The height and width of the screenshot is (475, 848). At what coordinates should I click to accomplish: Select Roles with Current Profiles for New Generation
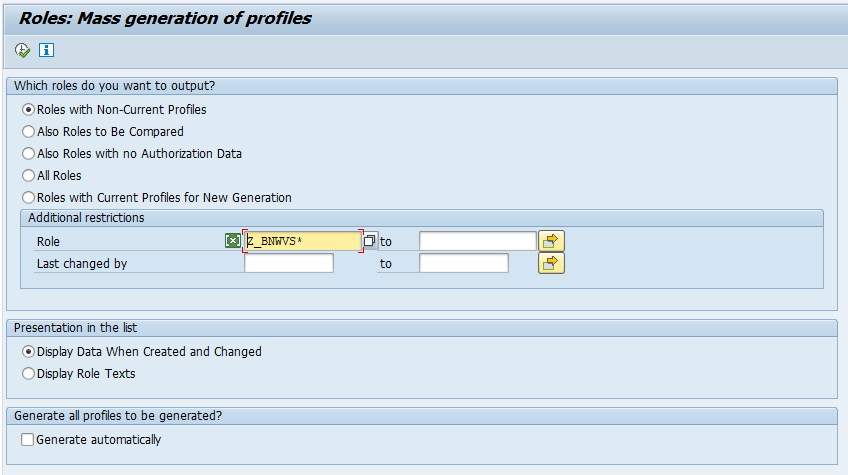coord(28,198)
